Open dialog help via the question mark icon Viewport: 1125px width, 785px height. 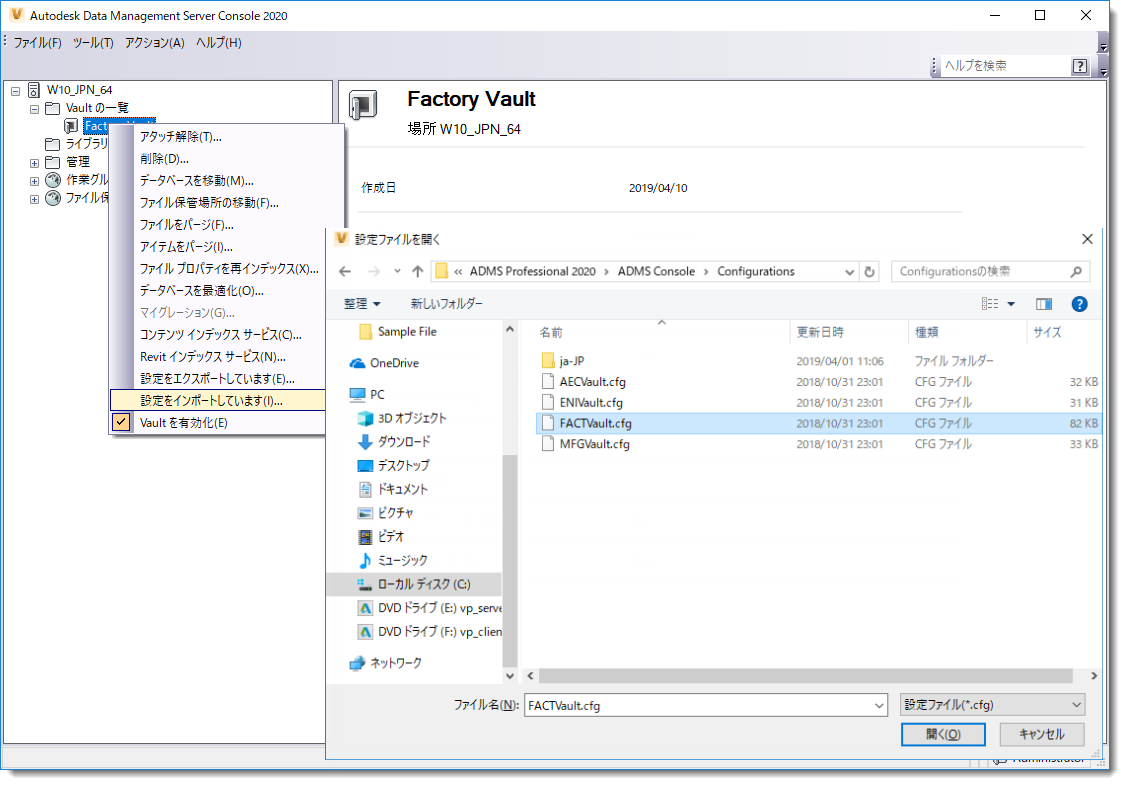click(x=1079, y=304)
